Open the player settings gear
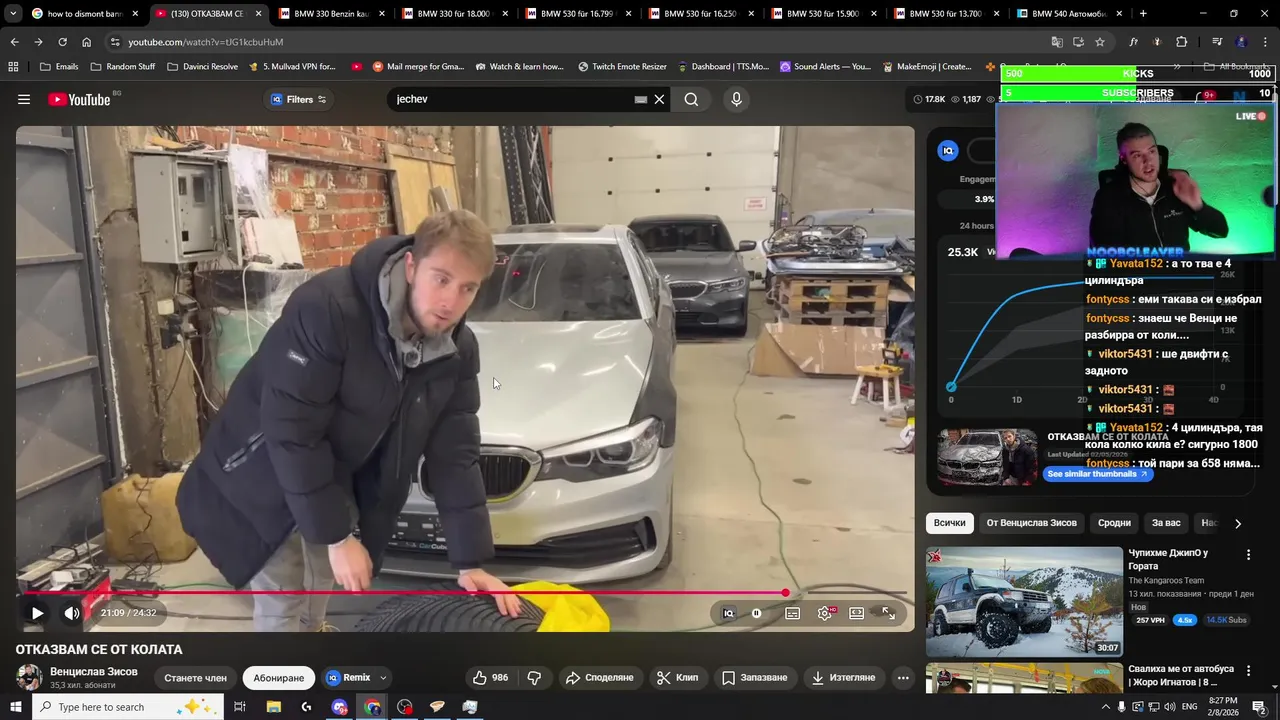The width and height of the screenshot is (1280, 720). 825,613
